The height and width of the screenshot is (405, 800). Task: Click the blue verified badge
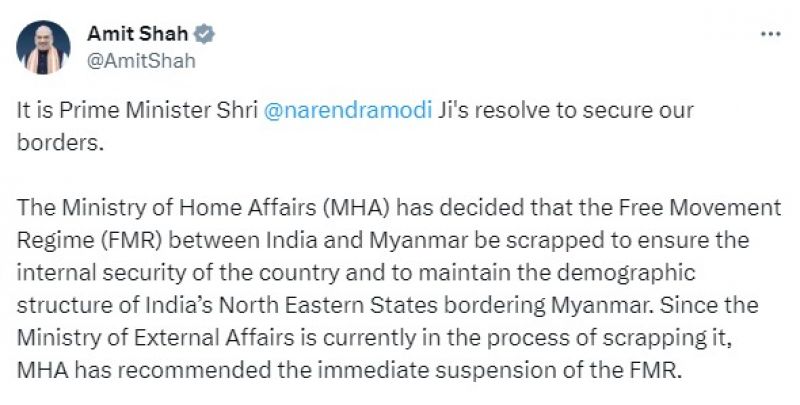point(205,34)
